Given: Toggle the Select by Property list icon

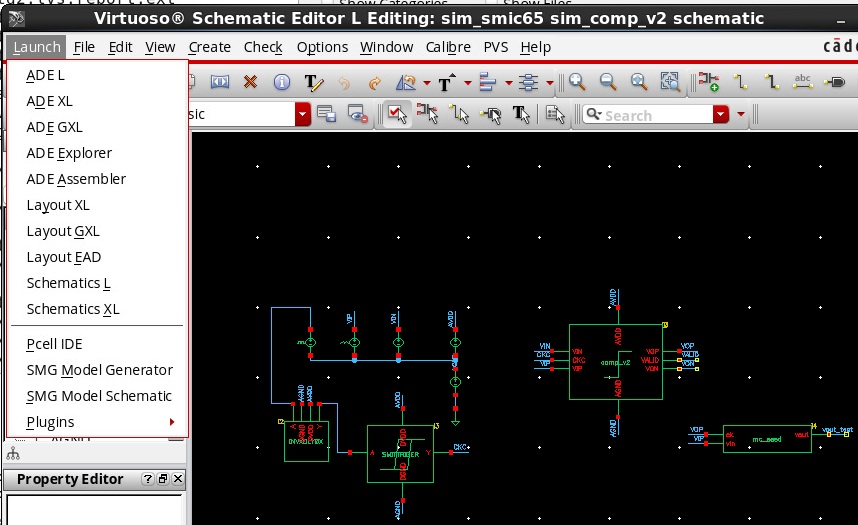Looking at the screenshot, I should (555, 114).
